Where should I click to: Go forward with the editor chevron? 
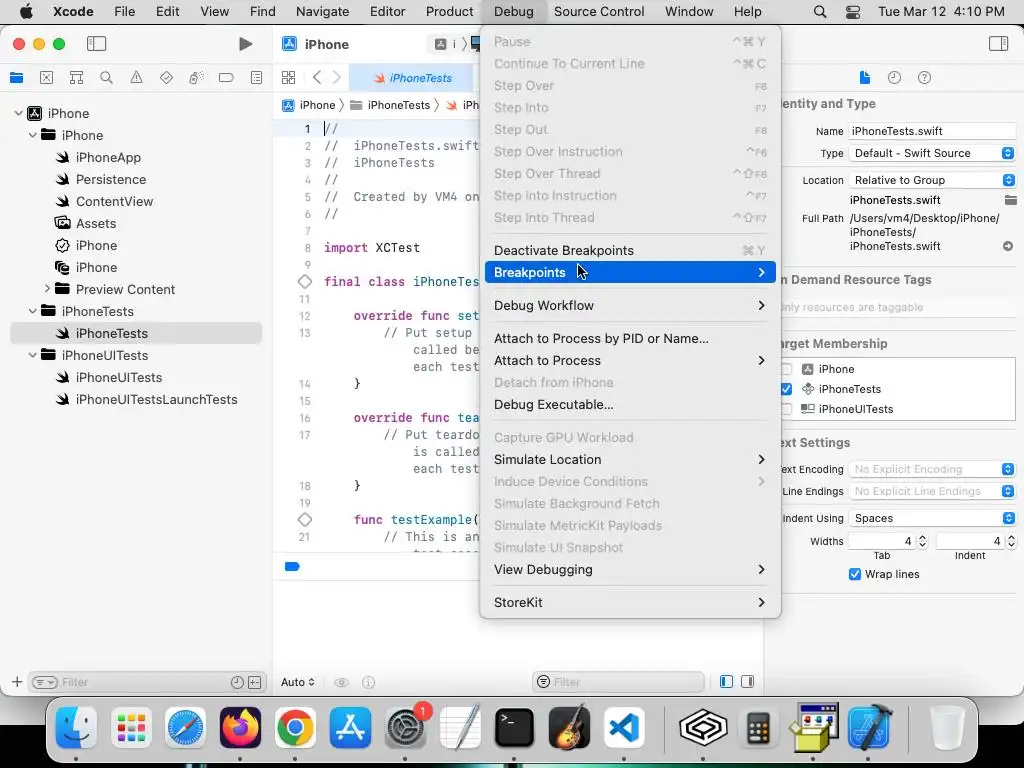click(x=337, y=78)
